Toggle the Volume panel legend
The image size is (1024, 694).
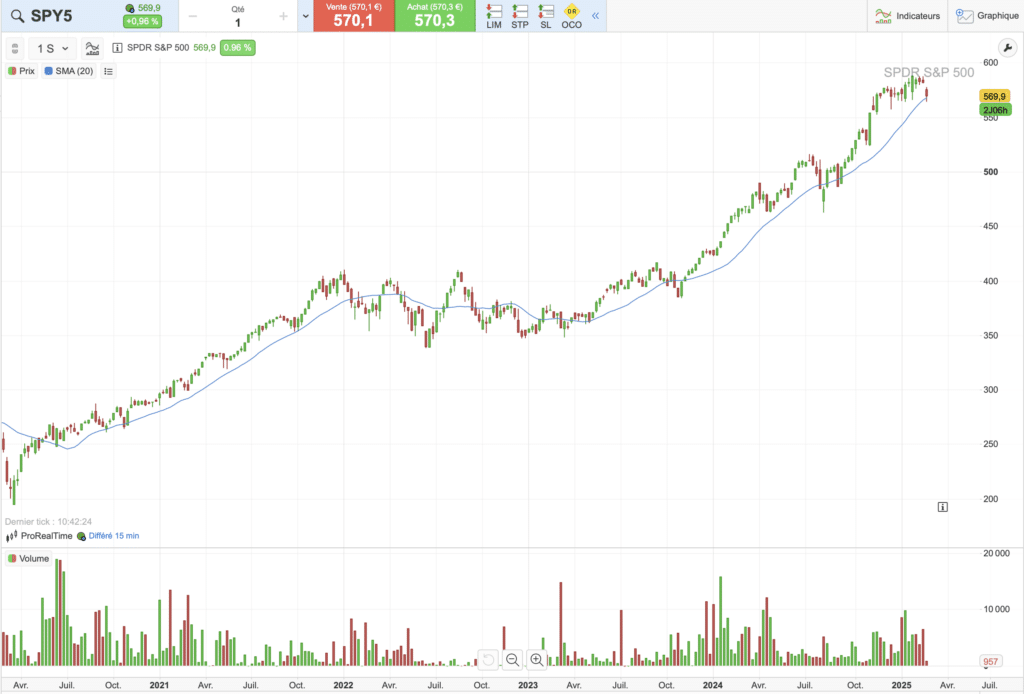point(28,559)
